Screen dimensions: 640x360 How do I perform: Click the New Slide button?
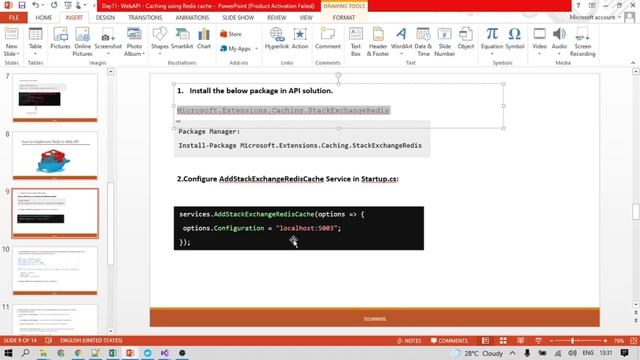pos(11,42)
